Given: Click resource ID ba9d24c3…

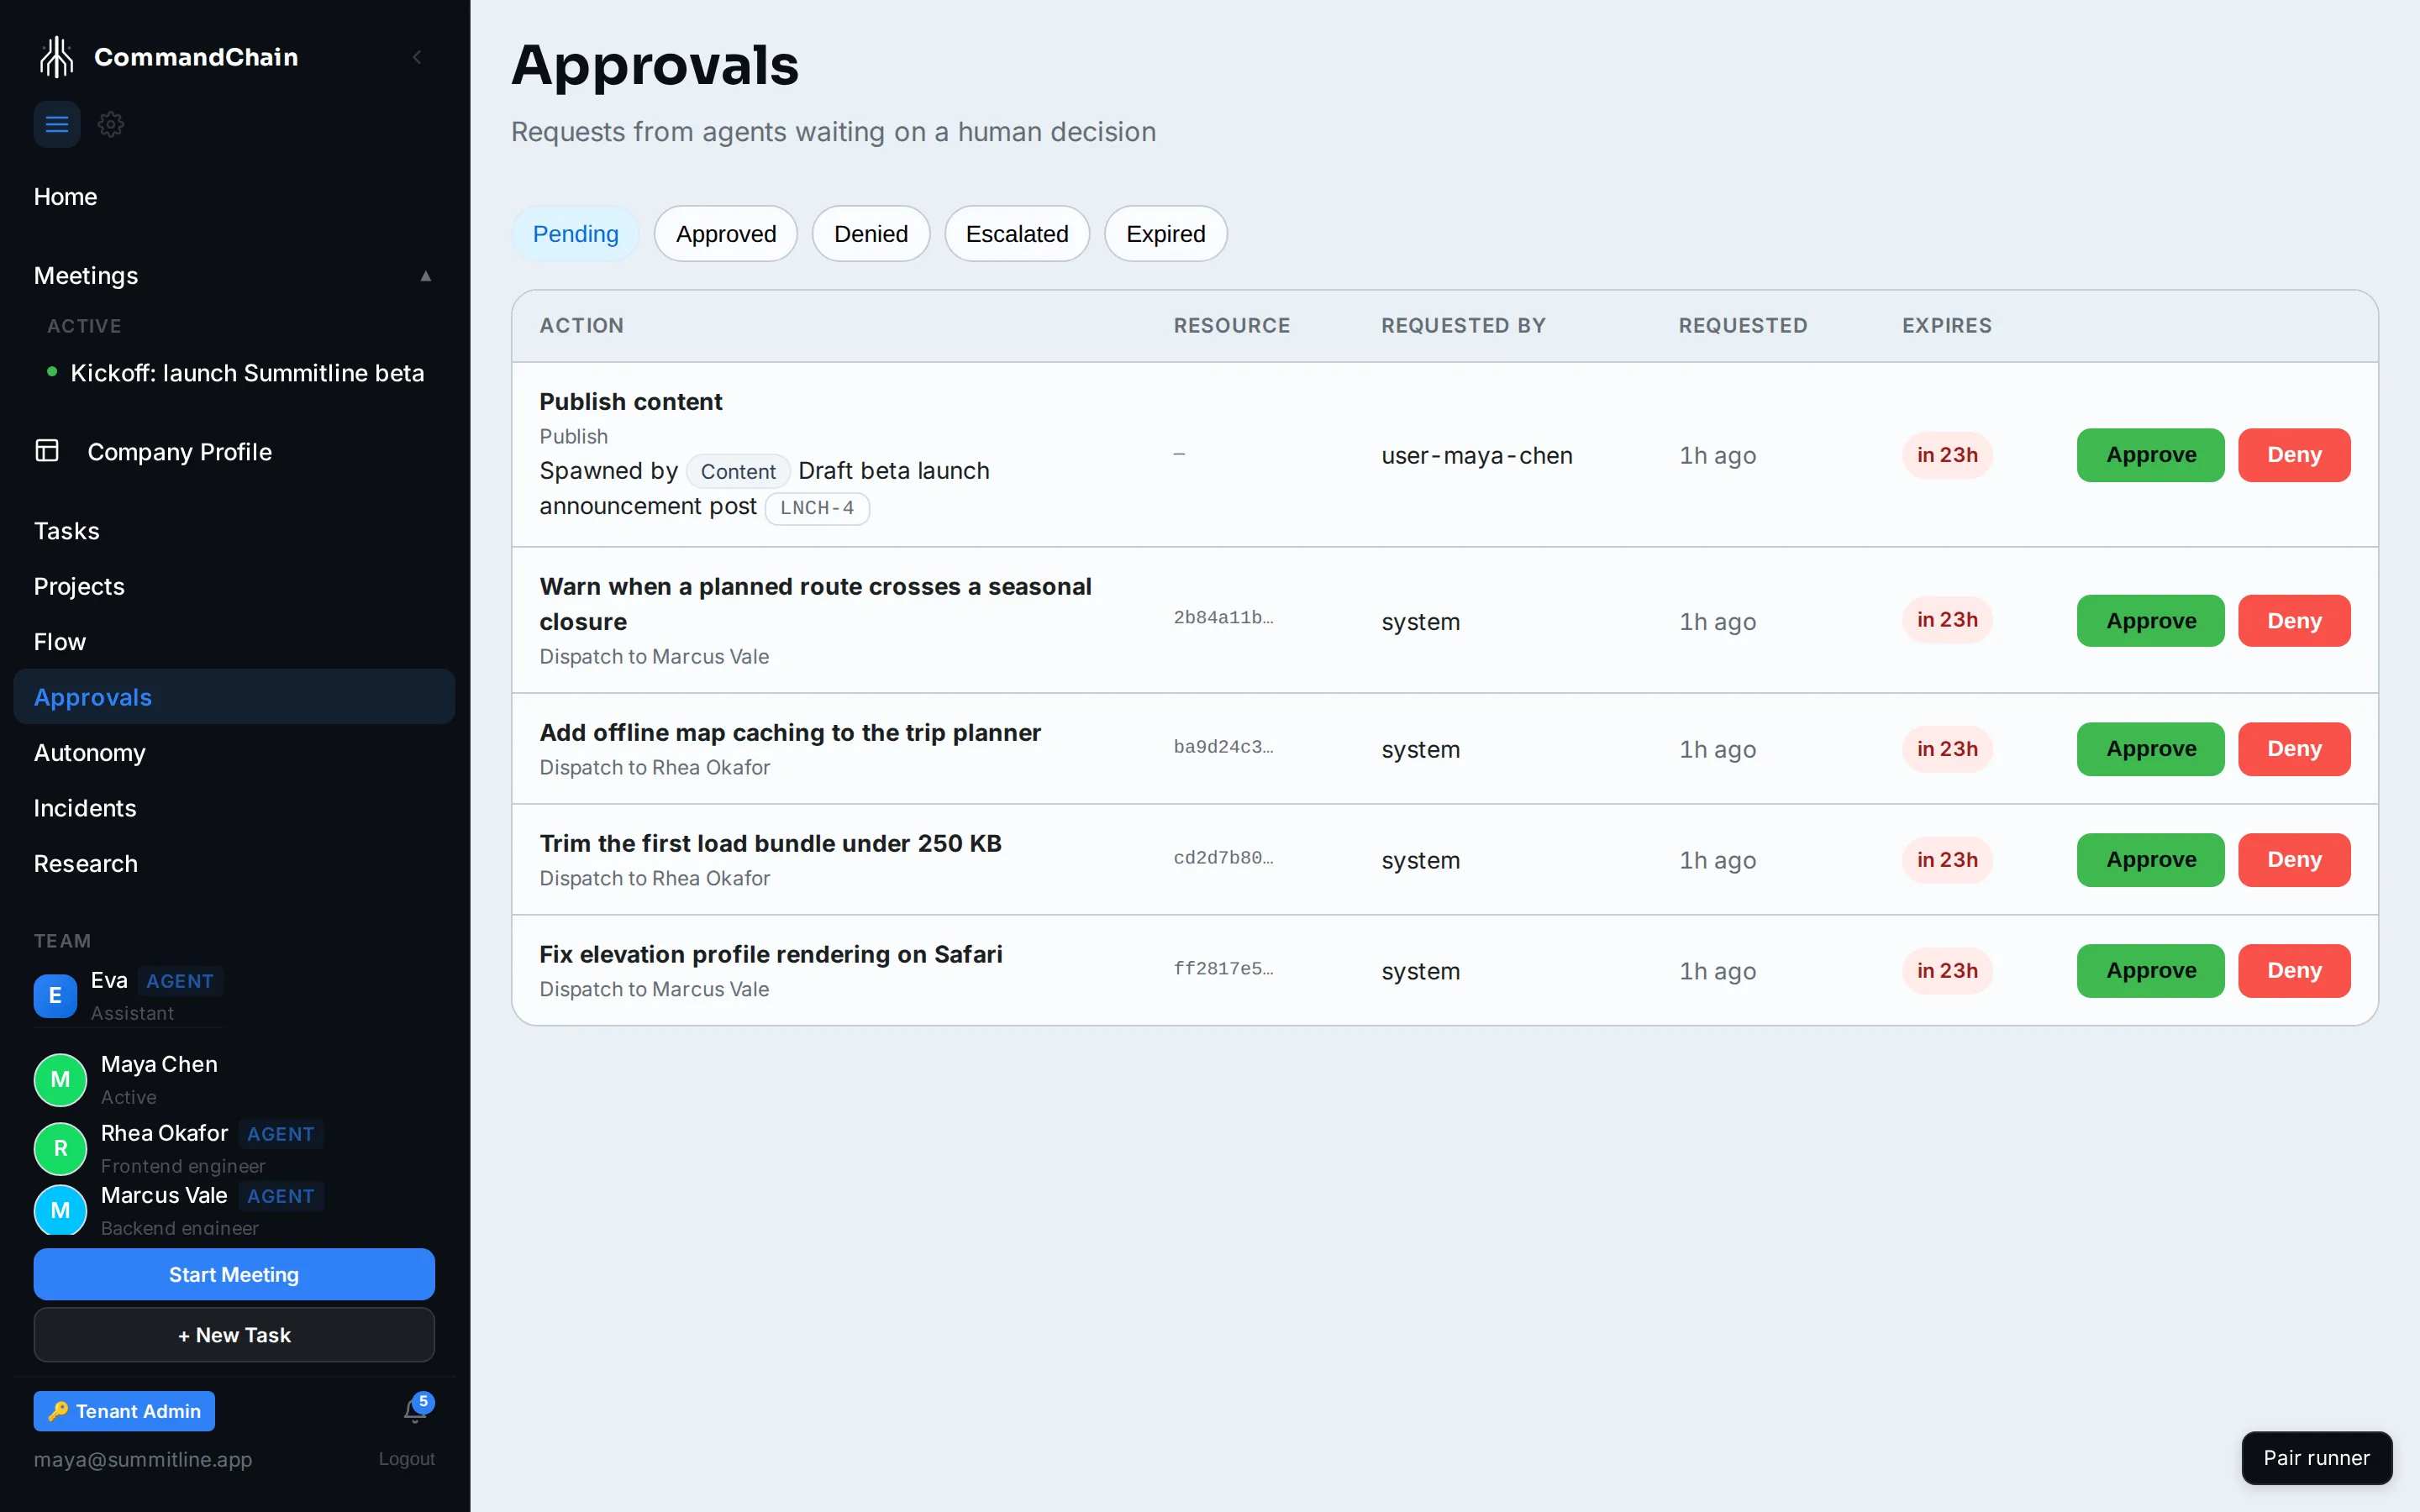Looking at the screenshot, I should [x=1223, y=747].
